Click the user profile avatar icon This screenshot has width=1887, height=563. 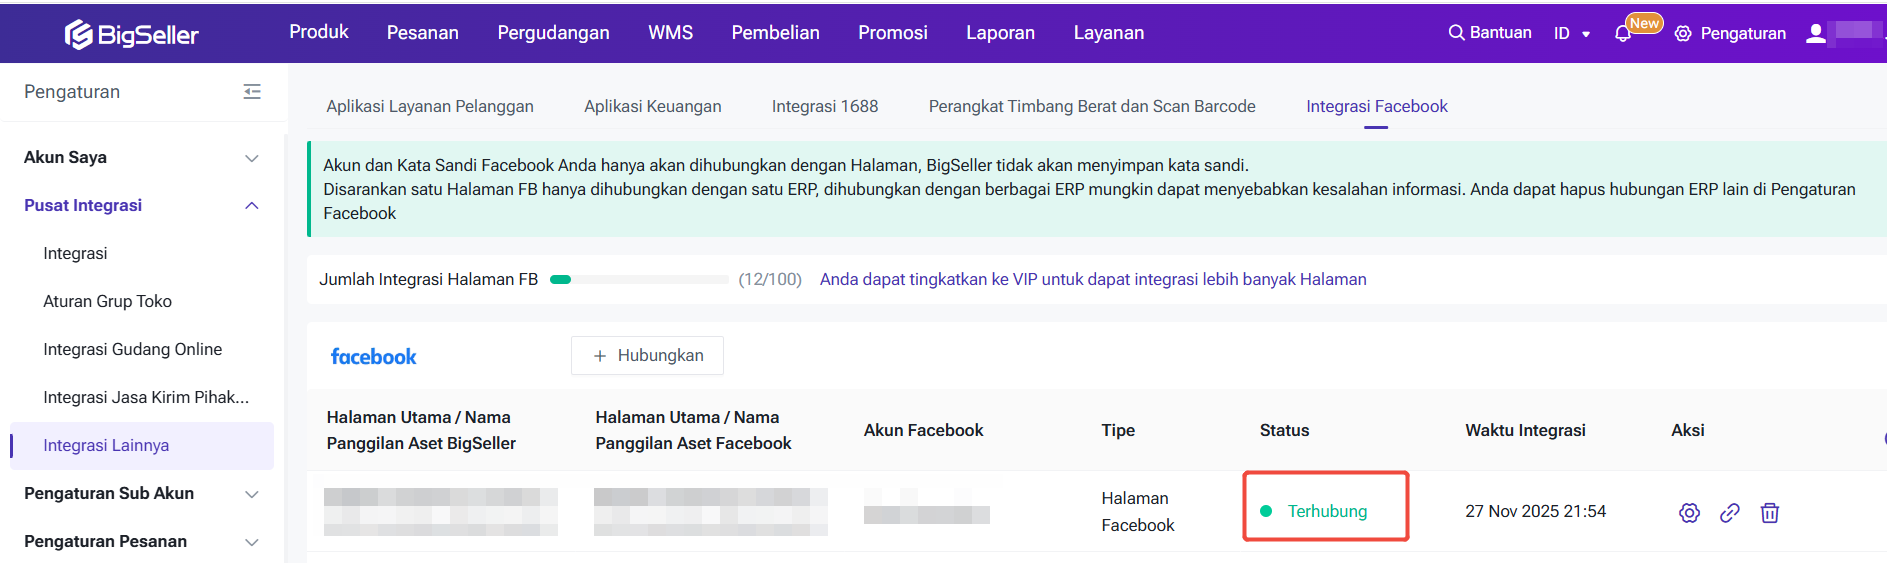click(x=1815, y=34)
